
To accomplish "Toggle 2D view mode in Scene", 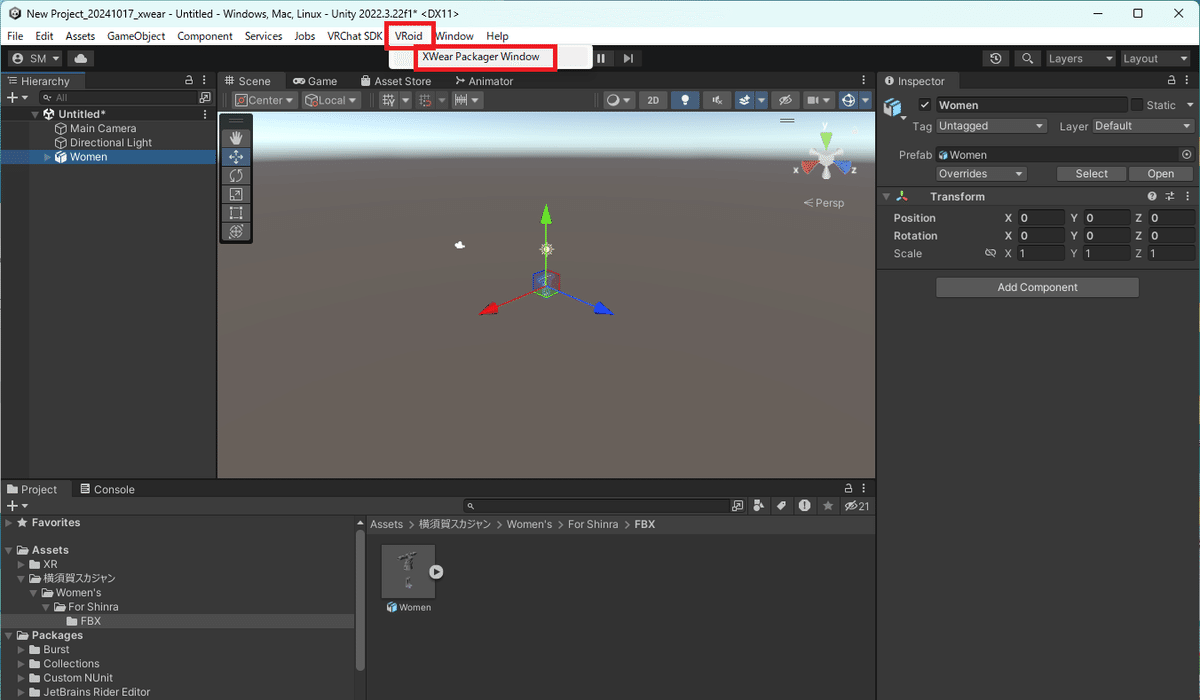I will point(653,100).
